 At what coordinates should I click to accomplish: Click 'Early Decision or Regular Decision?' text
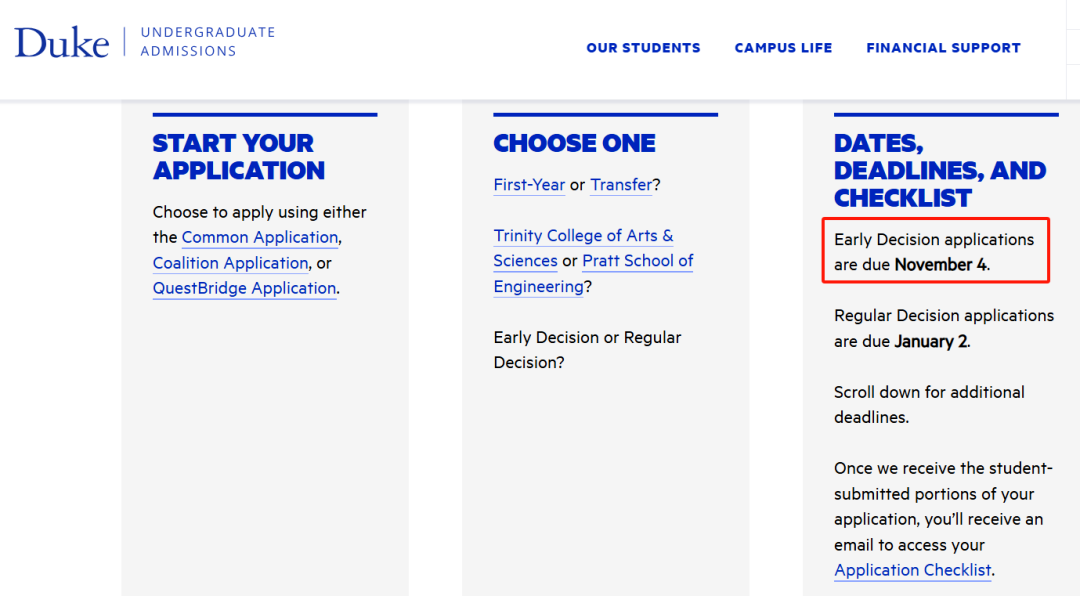tap(587, 350)
